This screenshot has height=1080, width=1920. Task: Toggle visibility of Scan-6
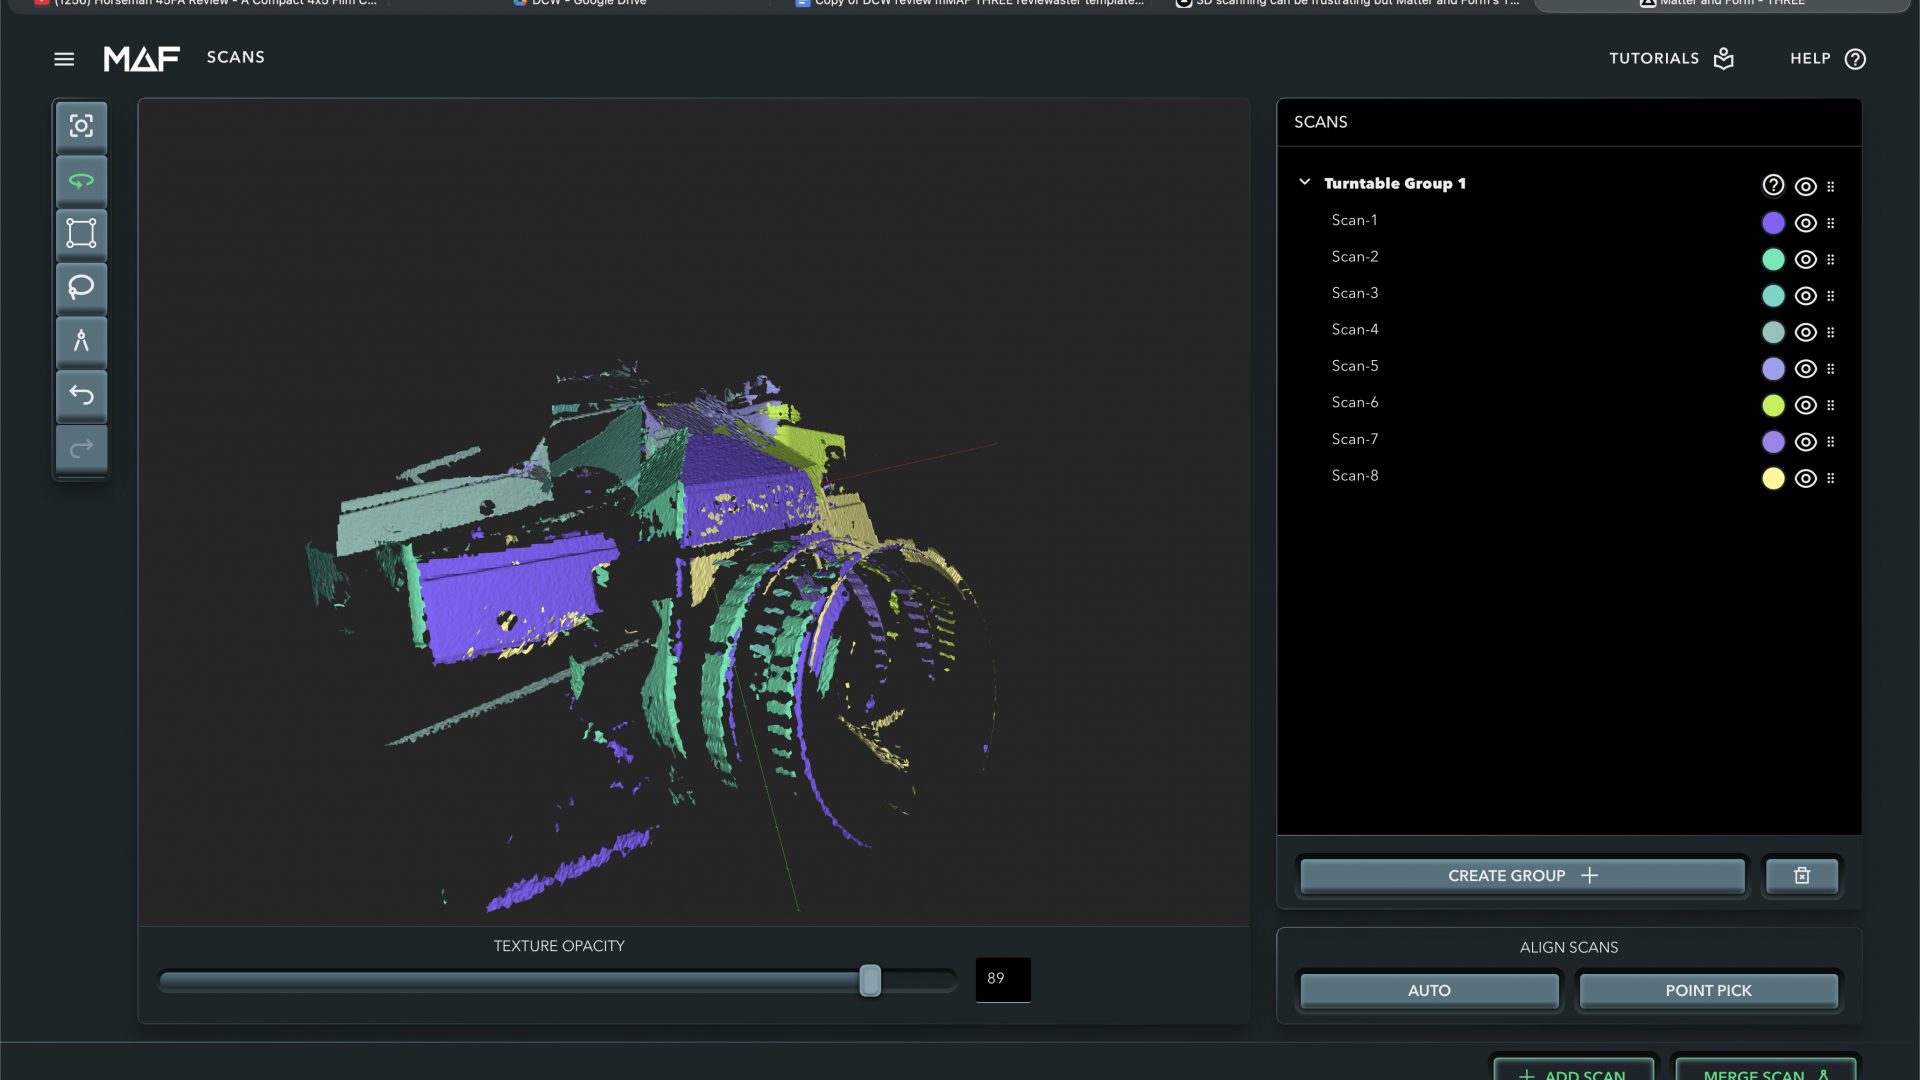click(x=1805, y=405)
